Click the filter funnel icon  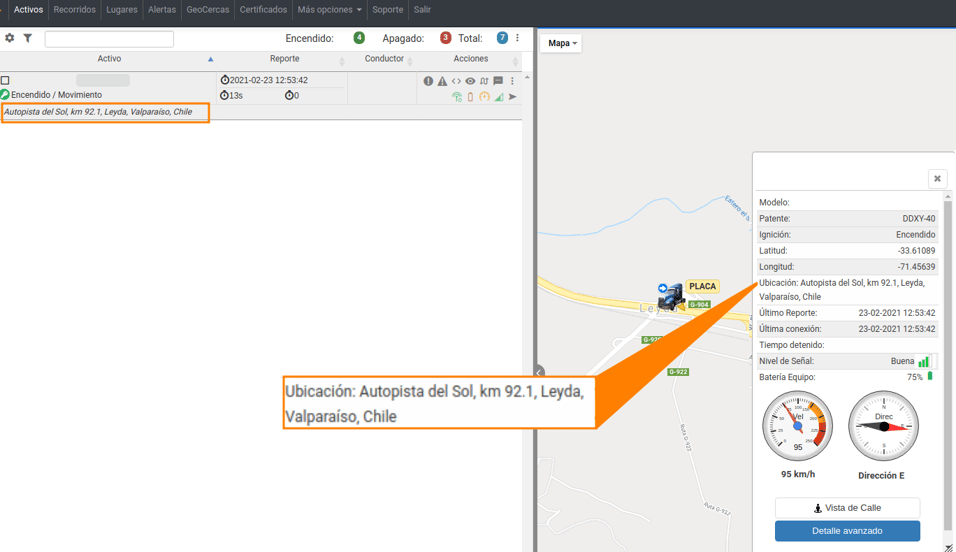click(x=28, y=38)
